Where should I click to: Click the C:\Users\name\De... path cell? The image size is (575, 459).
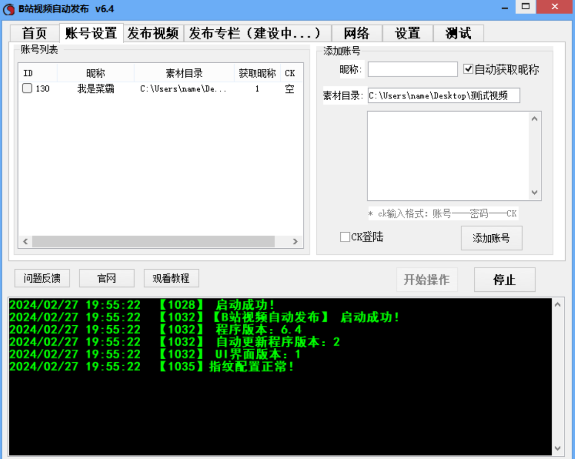tap(183, 89)
